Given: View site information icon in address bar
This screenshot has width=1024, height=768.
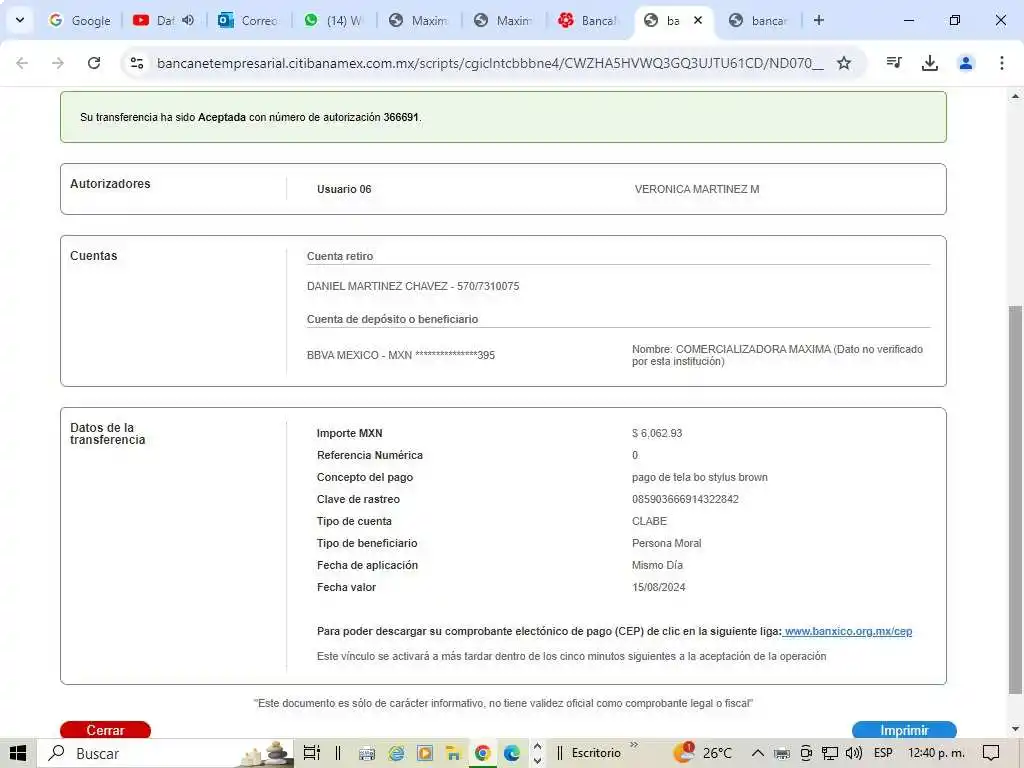Looking at the screenshot, I should click(137, 63).
